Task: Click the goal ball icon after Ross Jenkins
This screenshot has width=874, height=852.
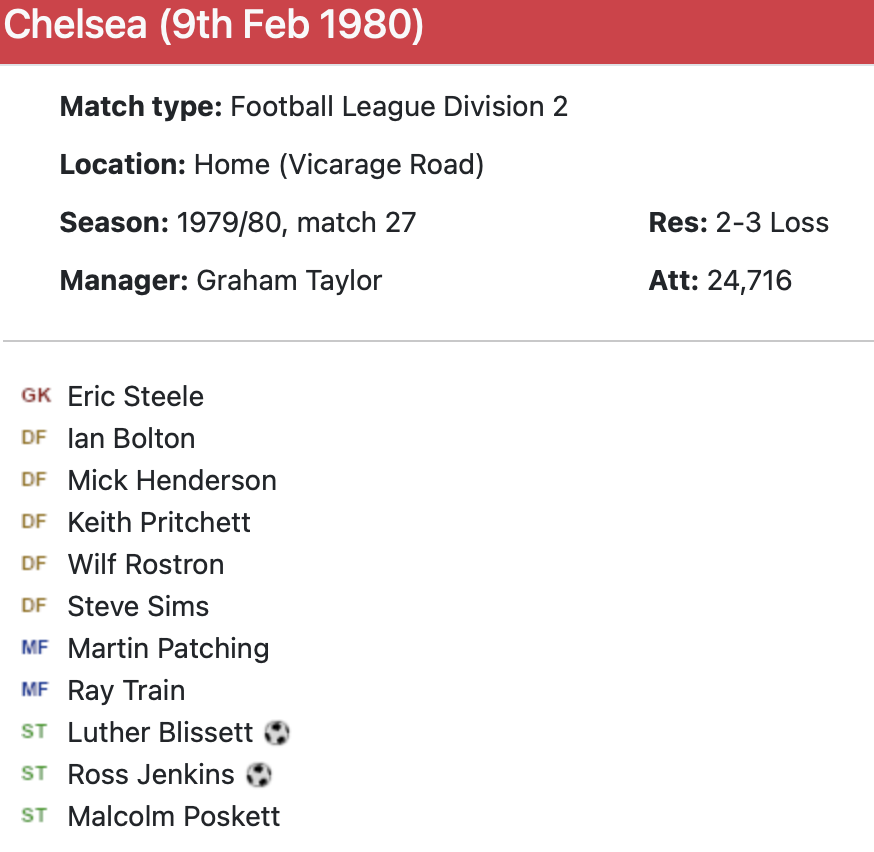Action: point(259,775)
